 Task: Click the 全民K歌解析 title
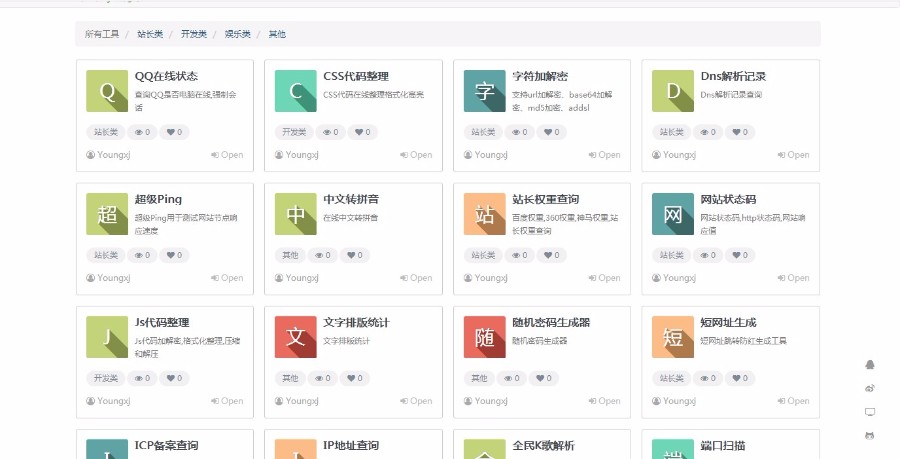pyautogui.click(x=543, y=445)
